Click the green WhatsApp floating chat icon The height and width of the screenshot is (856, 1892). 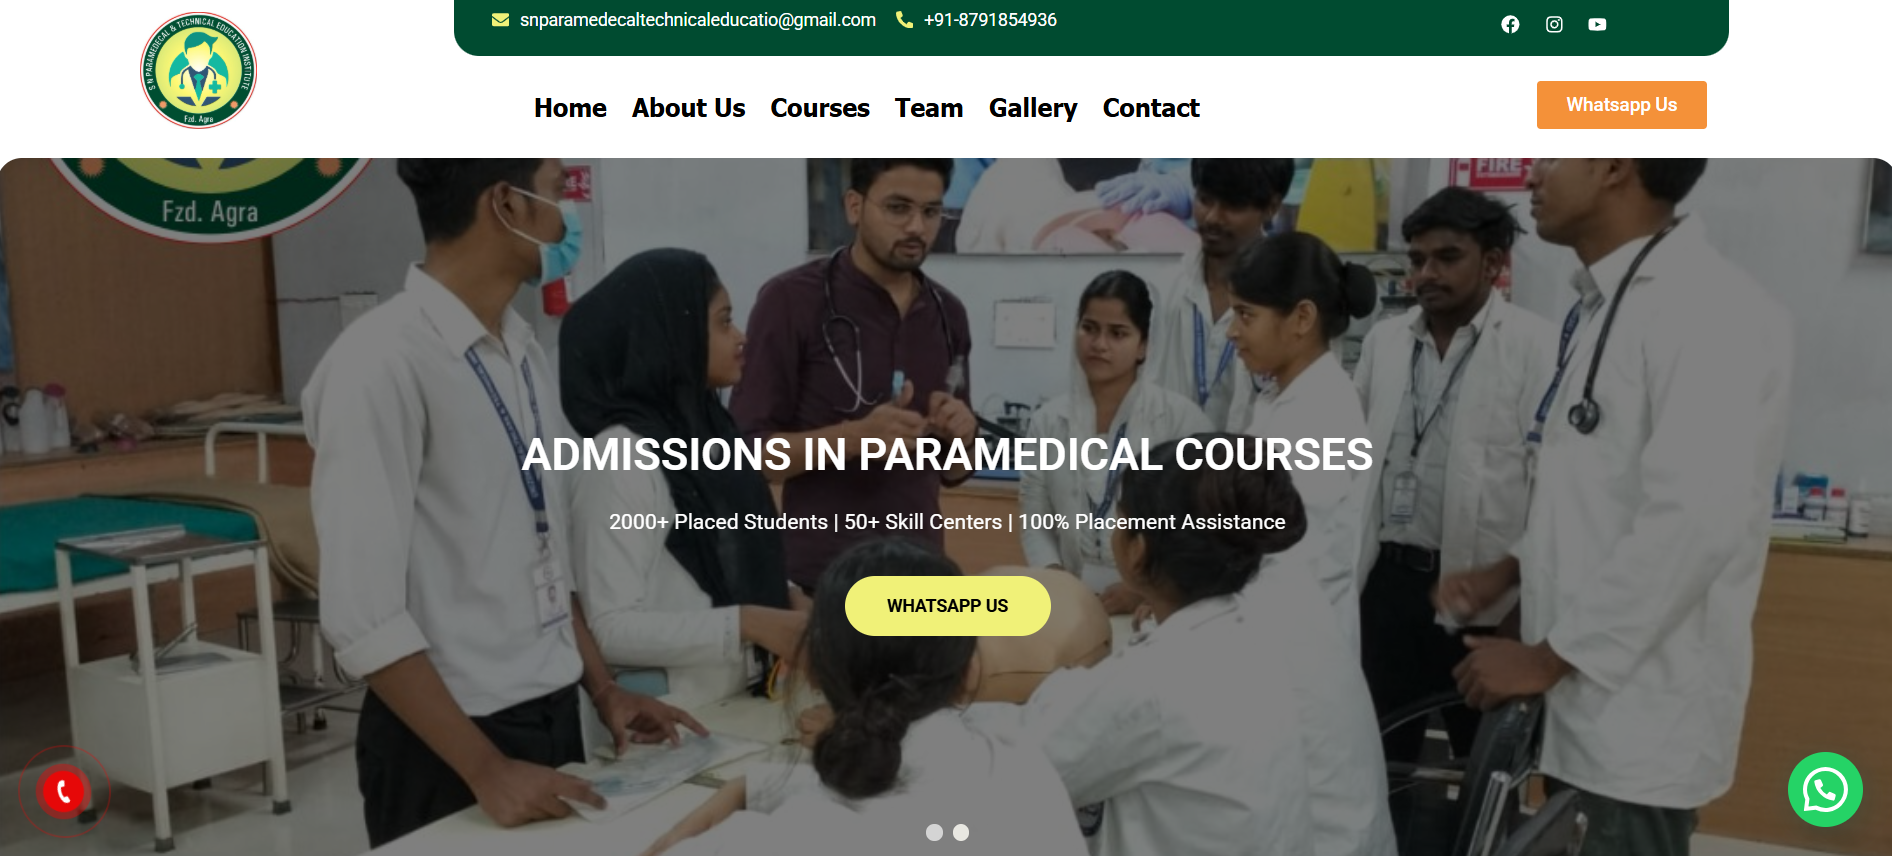(1825, 790)
